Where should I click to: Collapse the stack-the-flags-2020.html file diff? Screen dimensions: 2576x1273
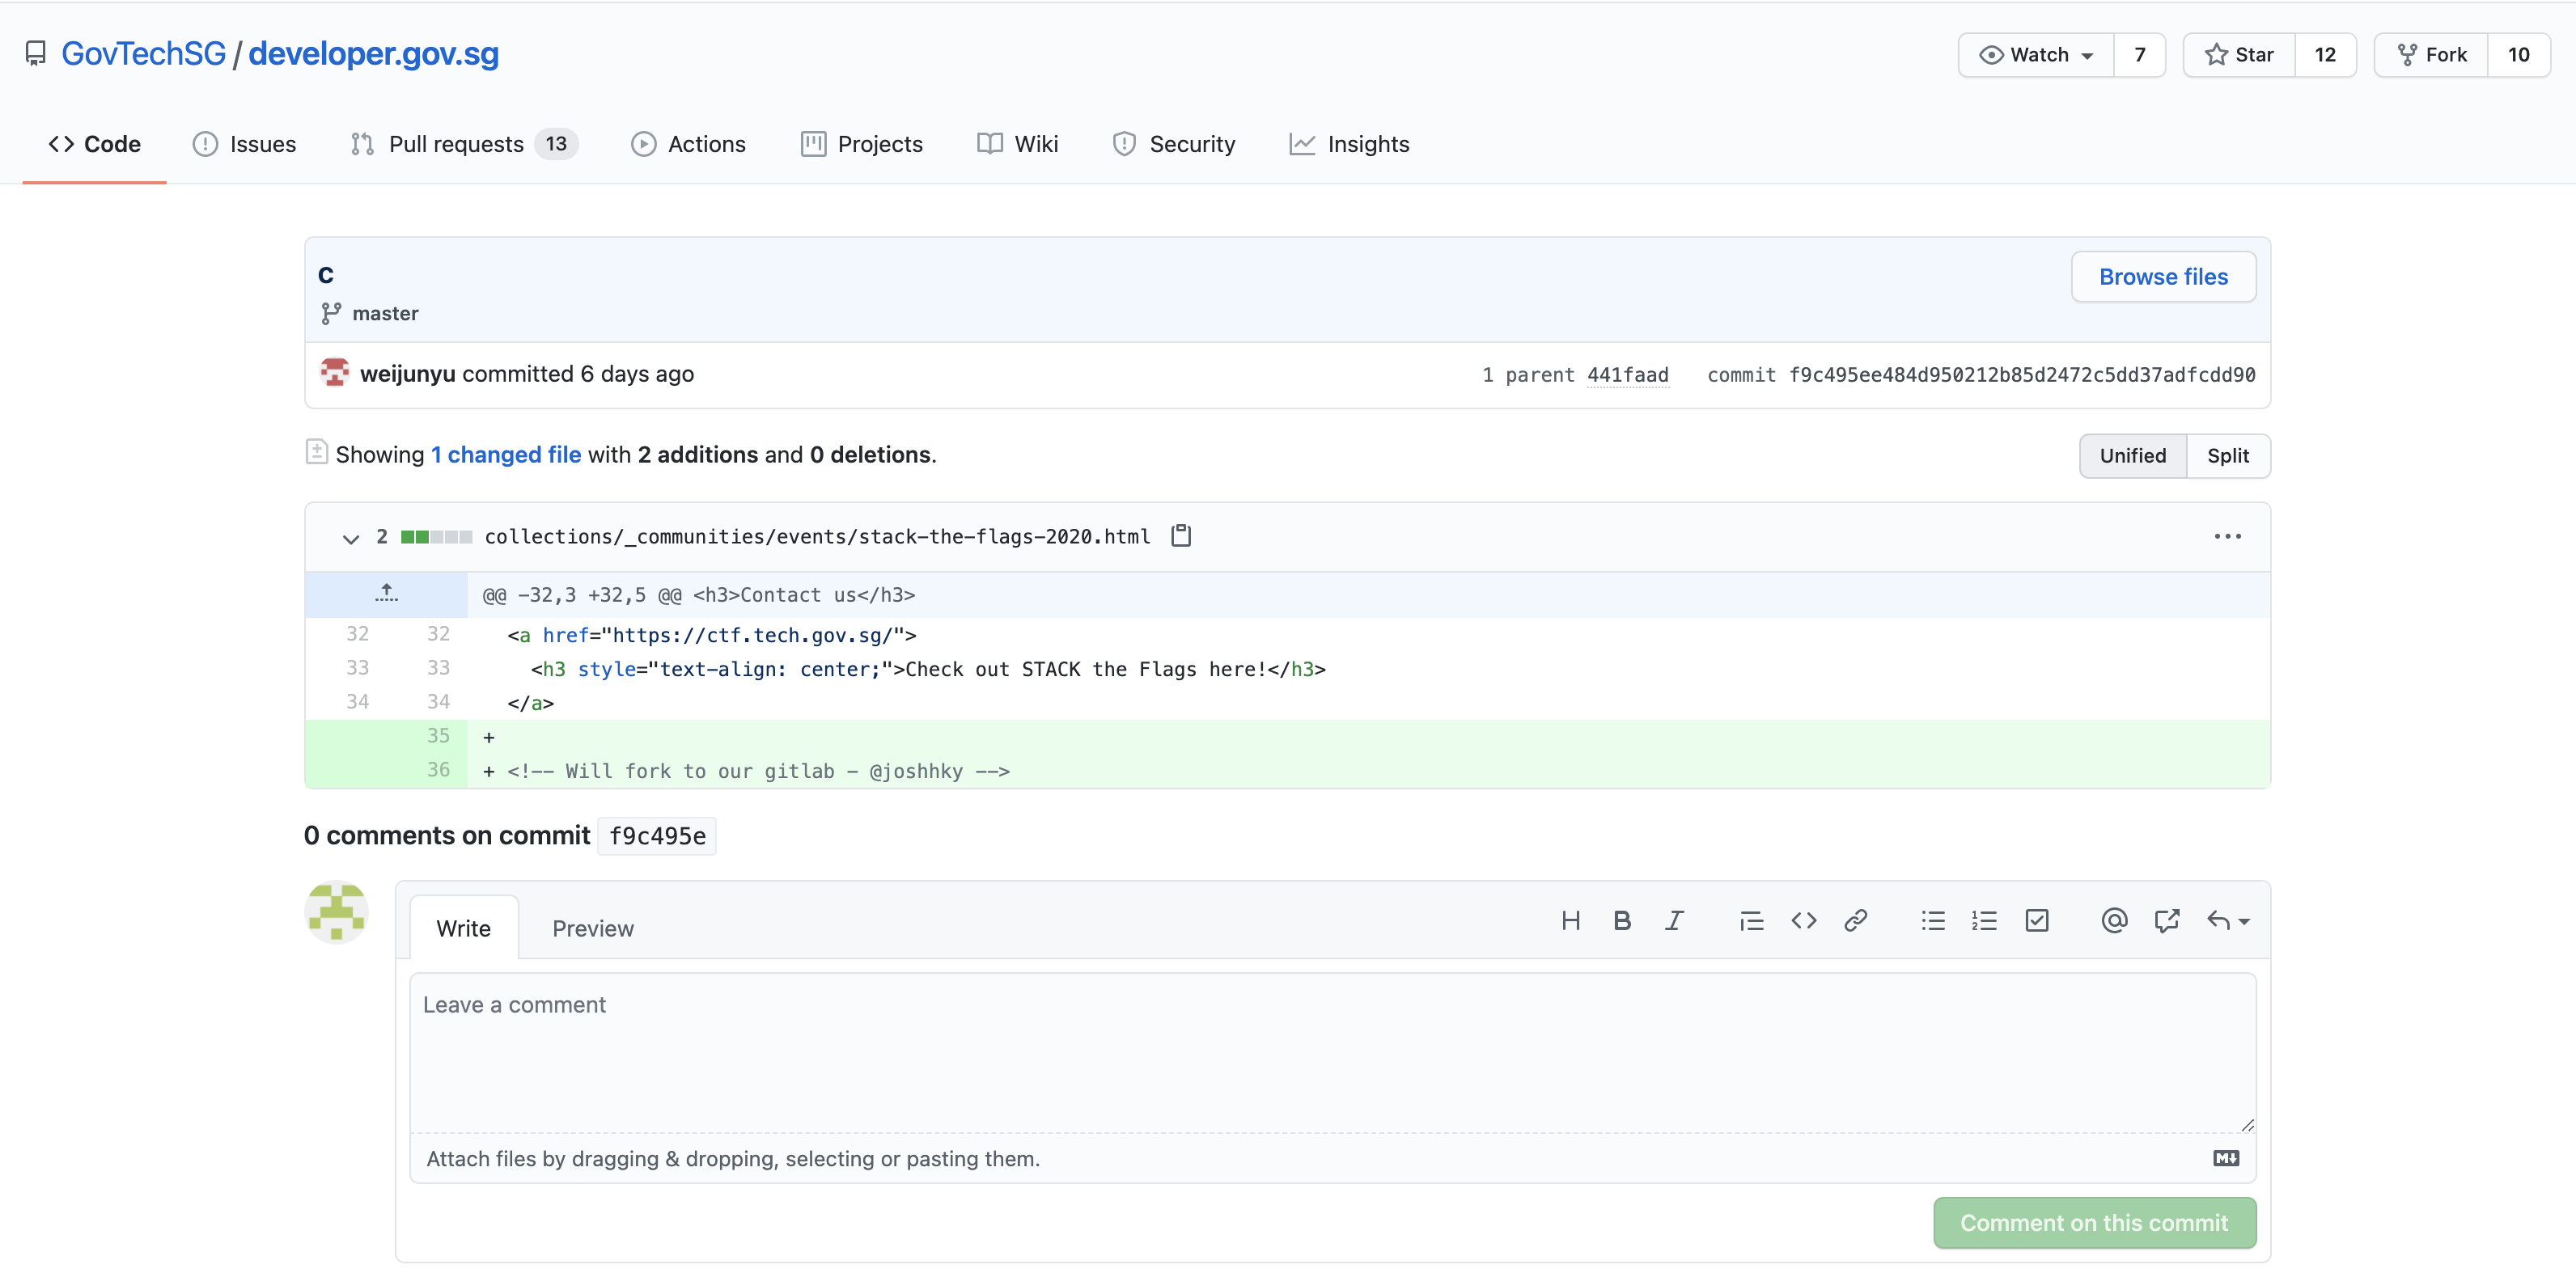click(350, 539)
